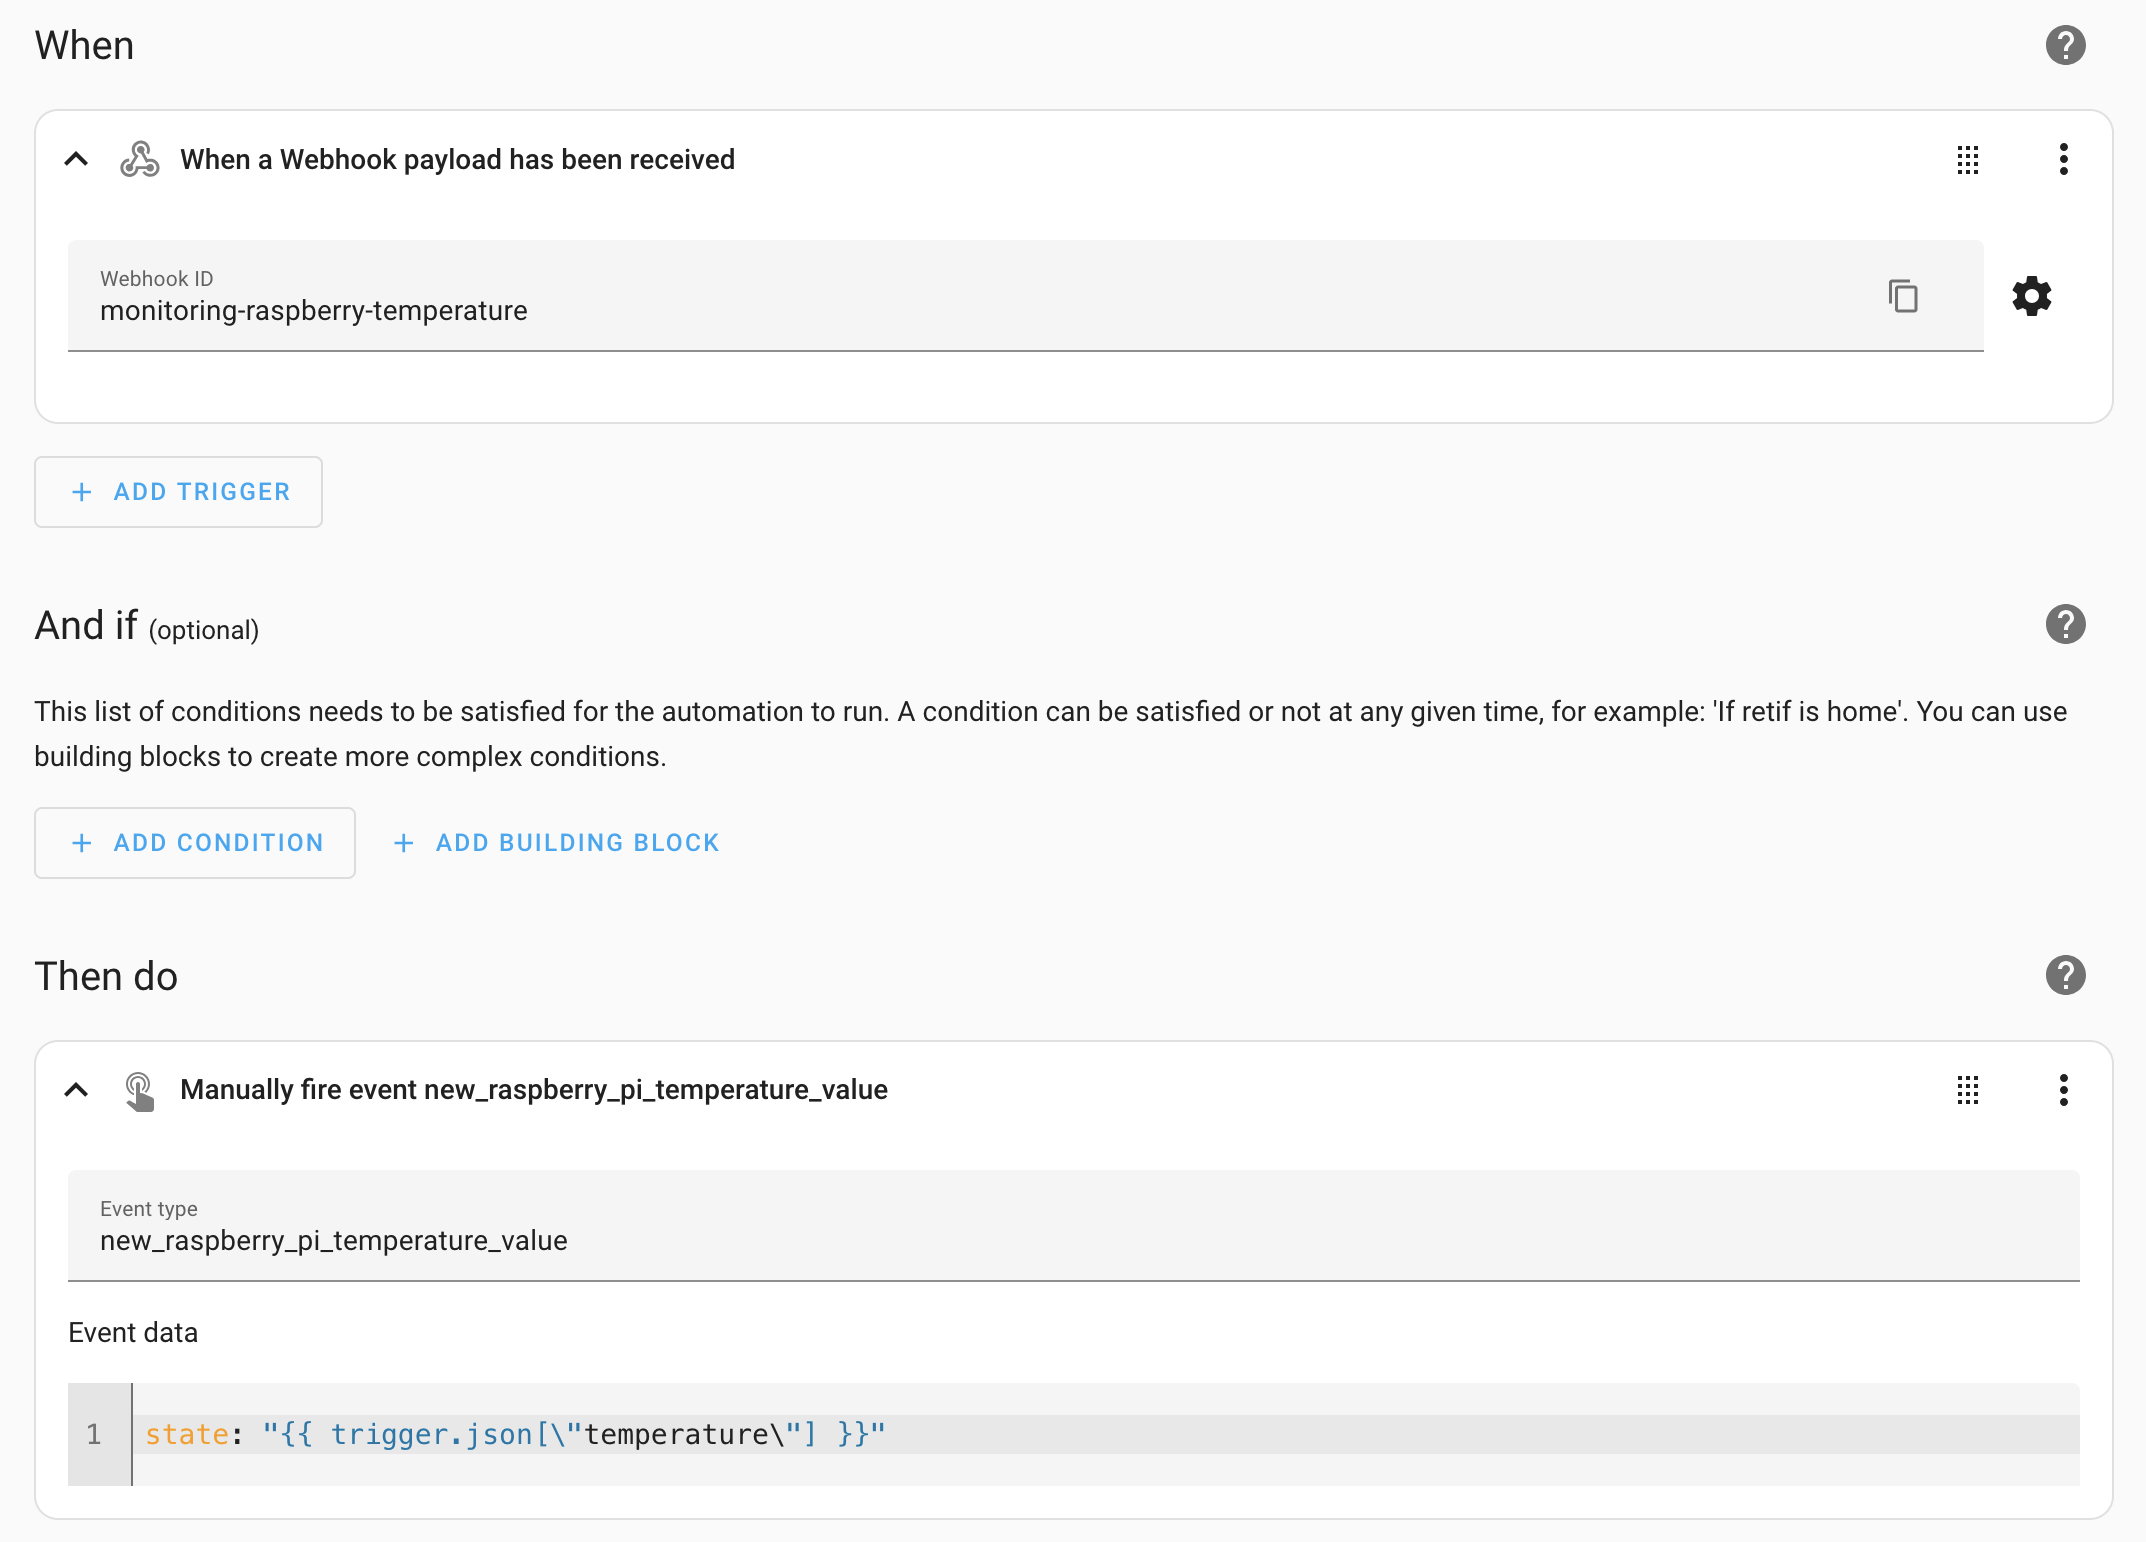2146x1542 pixels.
Task: Open the fire event action three-dot menu
Action: [x=2064, y=1090]
